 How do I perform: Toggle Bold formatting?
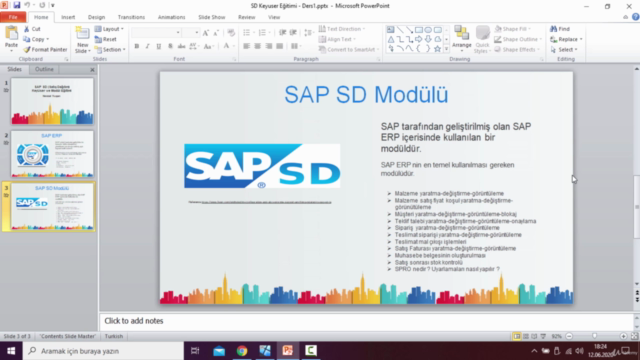point(137,46)
